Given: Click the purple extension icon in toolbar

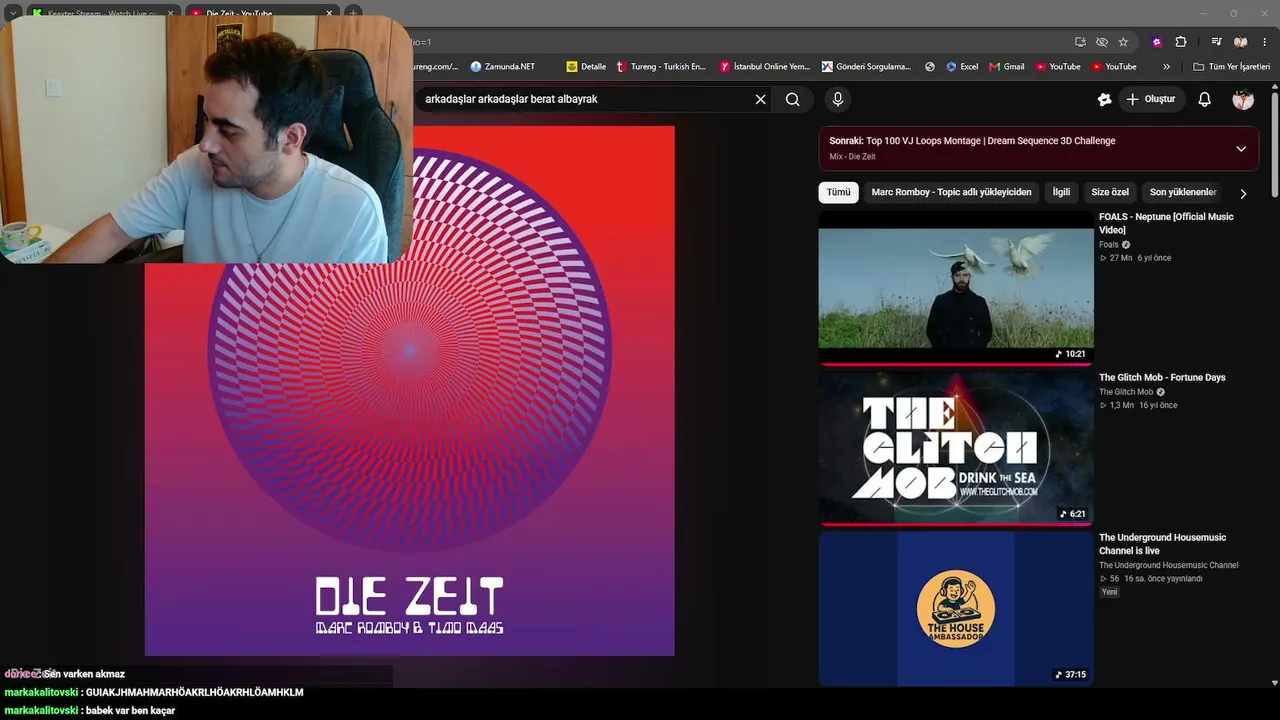Looking at the screenshot, I should (1157, 42).
